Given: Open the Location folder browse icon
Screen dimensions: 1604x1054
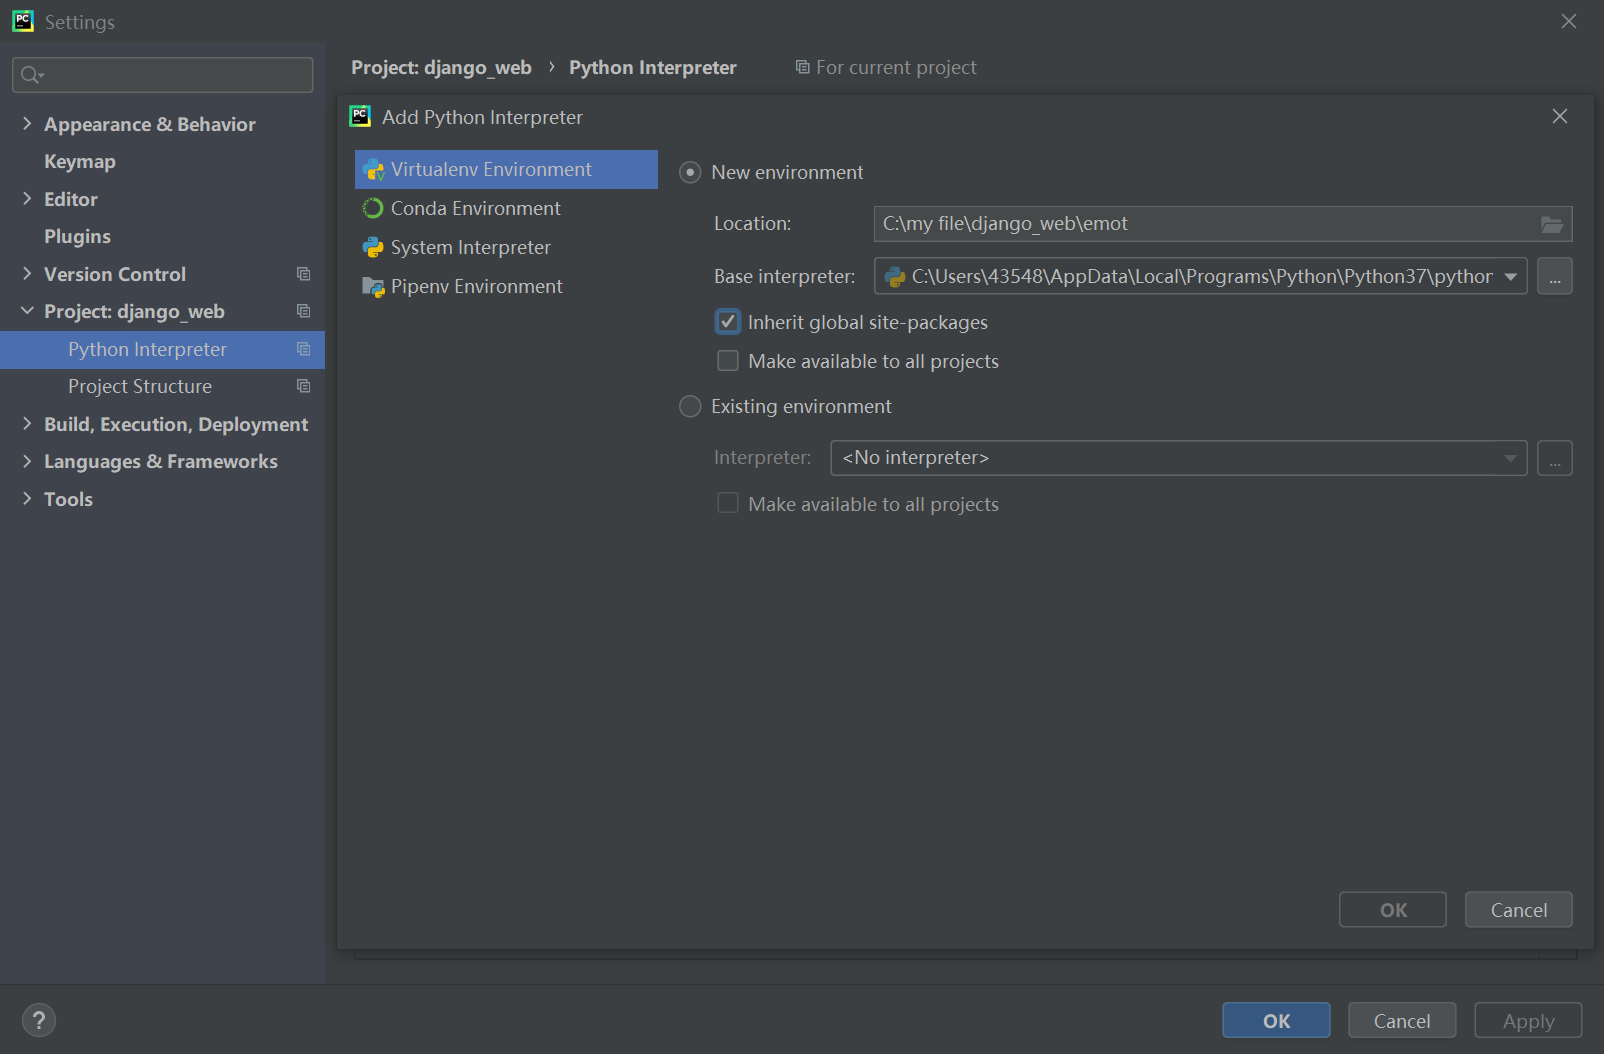Looking at the screenshot, I should (x=1551, y=224).
